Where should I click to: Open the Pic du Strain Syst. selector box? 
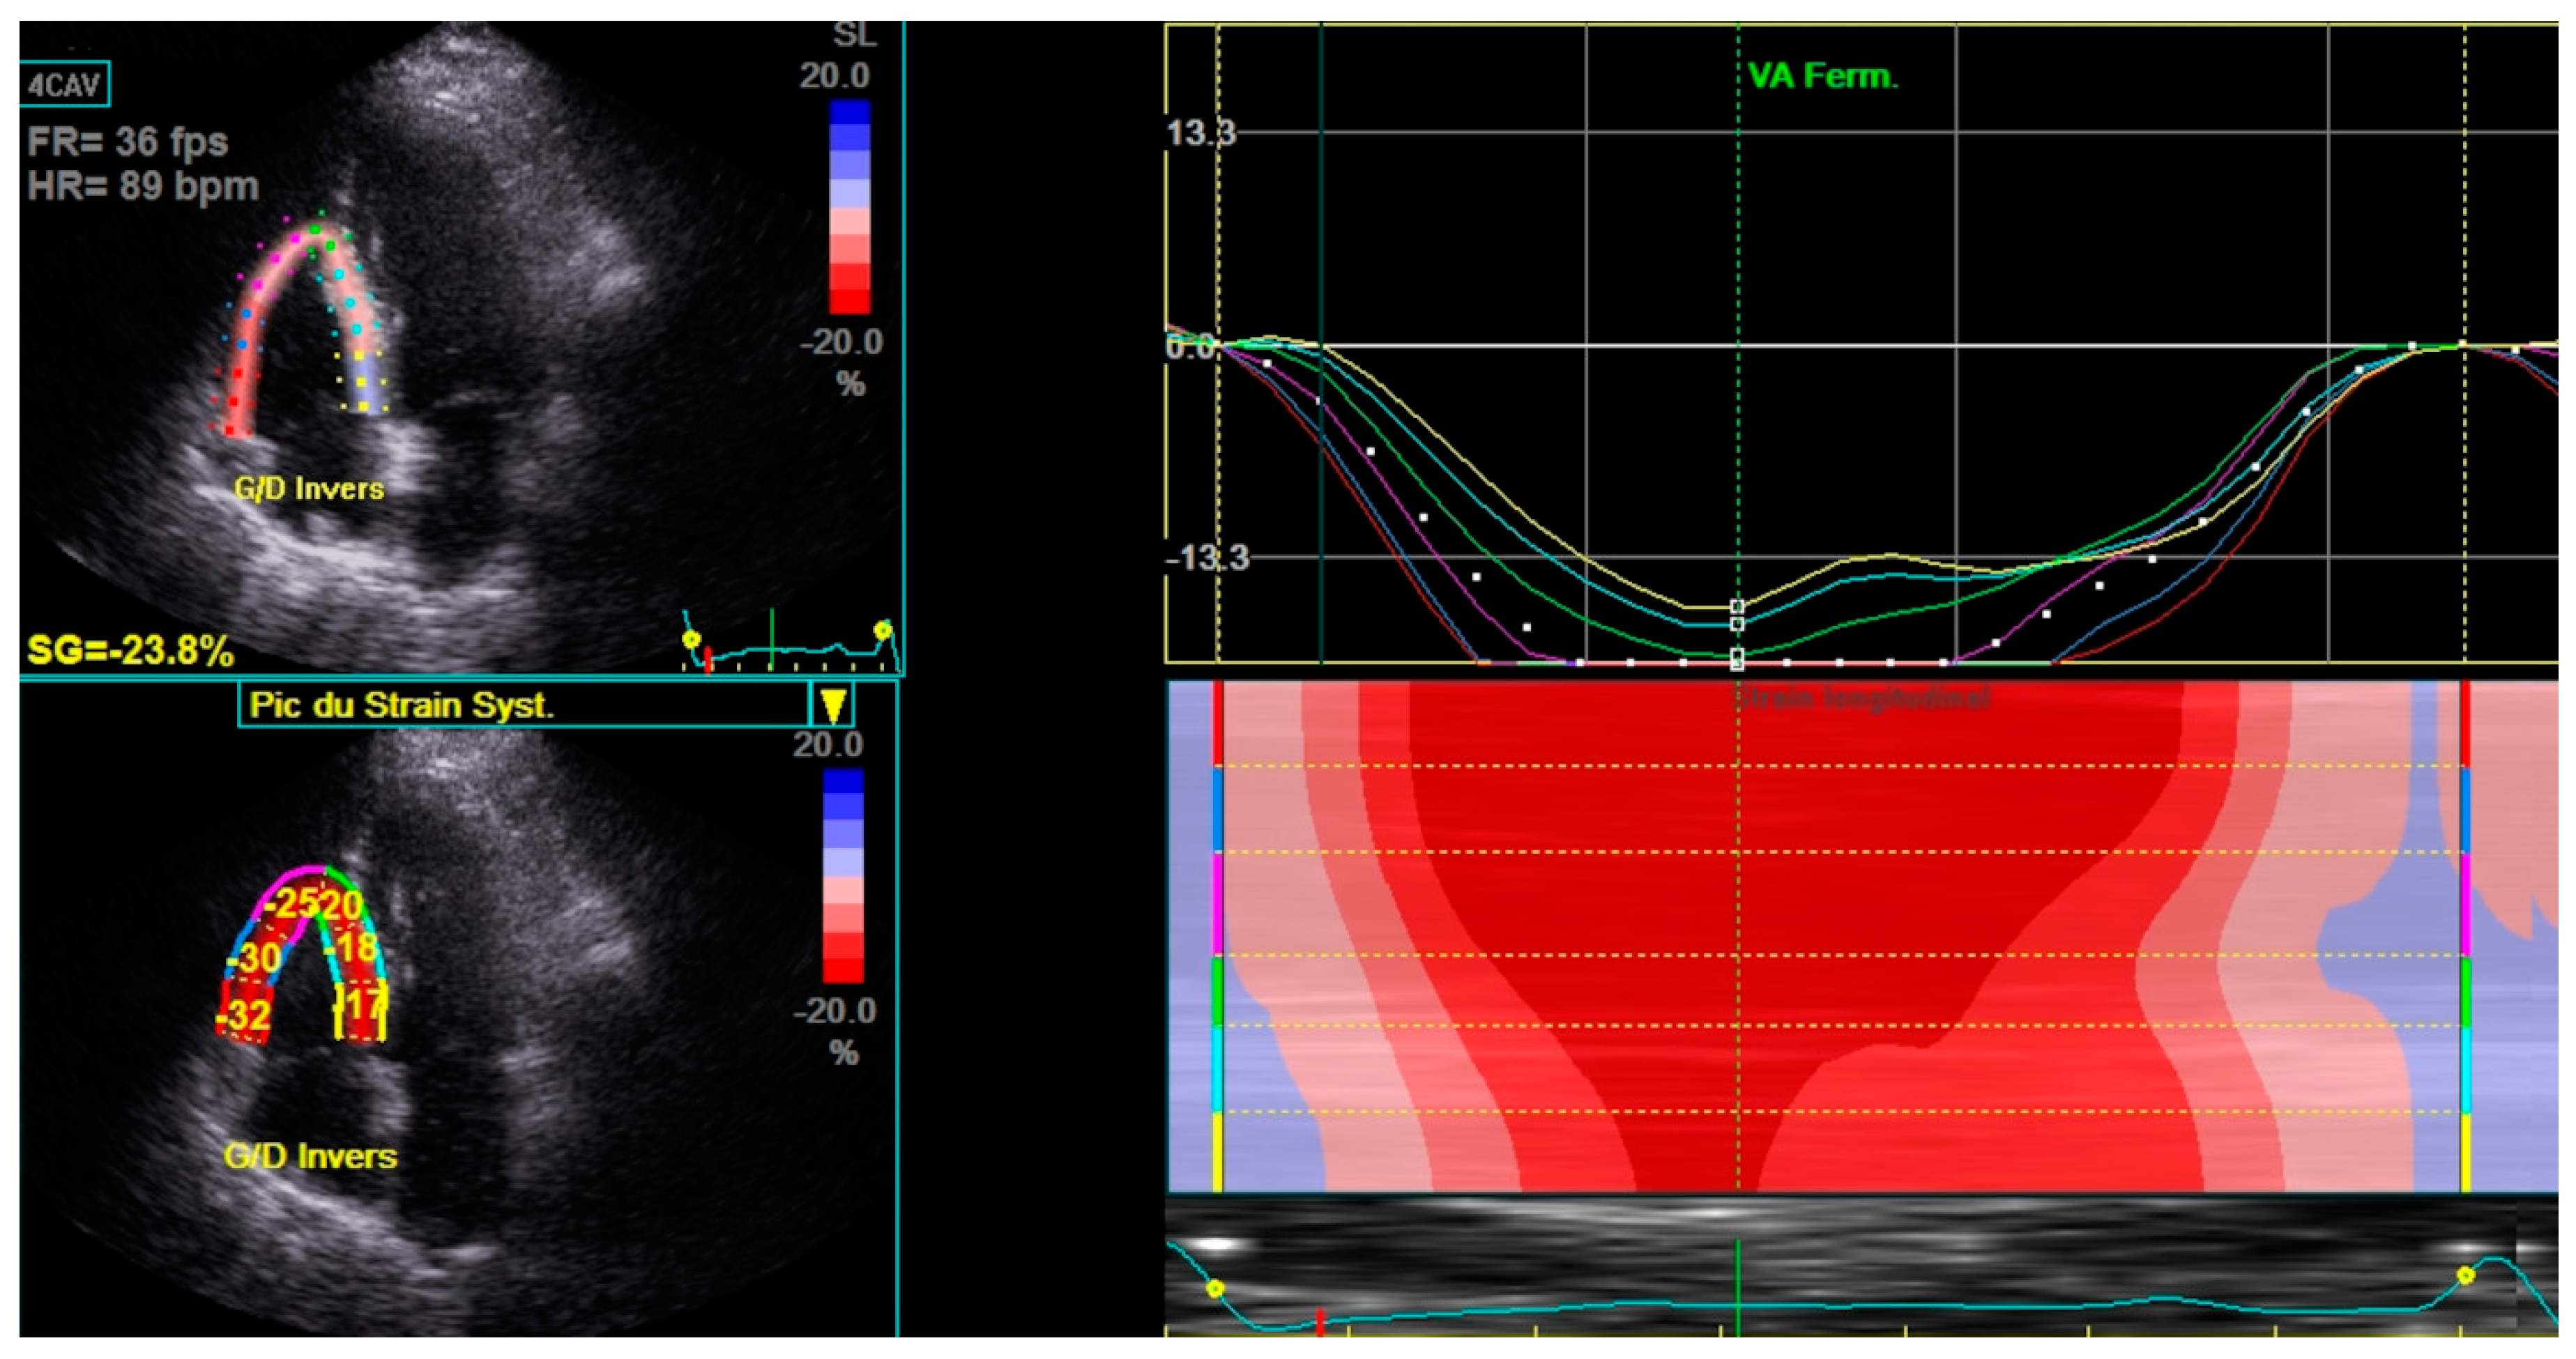coord(523,705)
